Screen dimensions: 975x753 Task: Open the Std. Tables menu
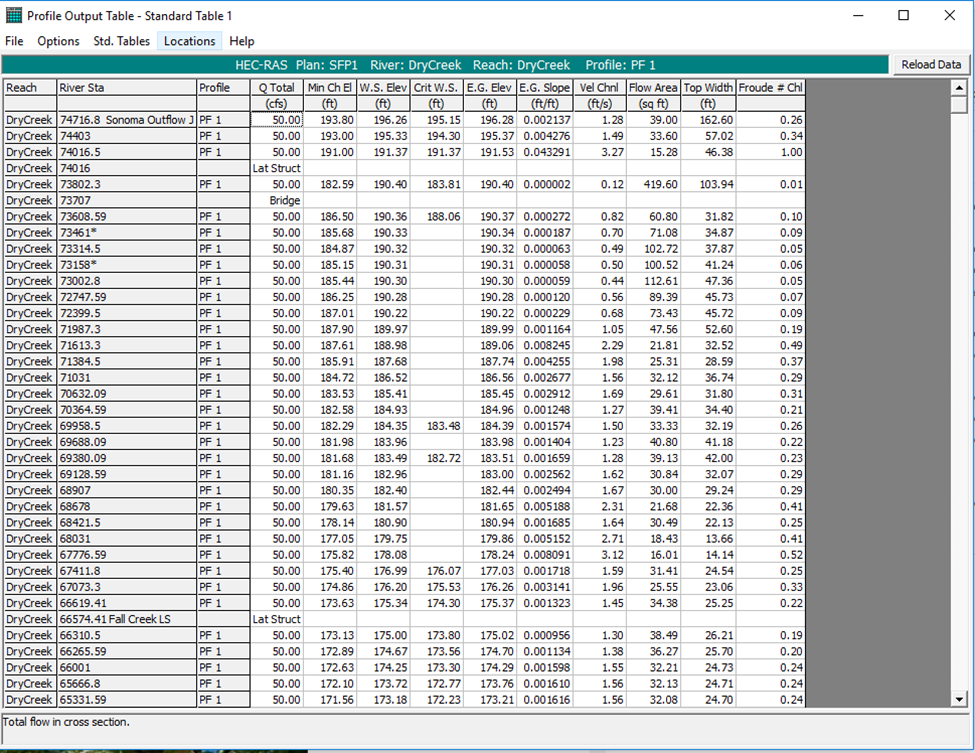121,41
